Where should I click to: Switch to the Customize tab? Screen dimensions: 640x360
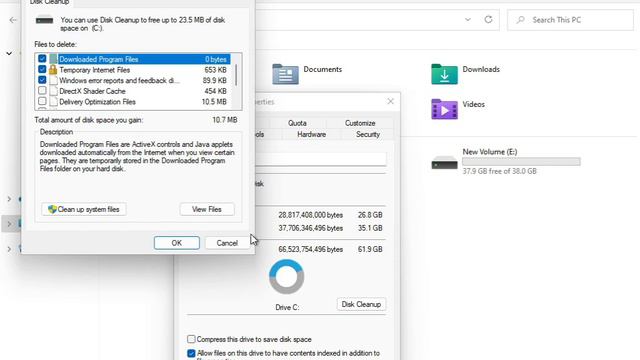360,123
